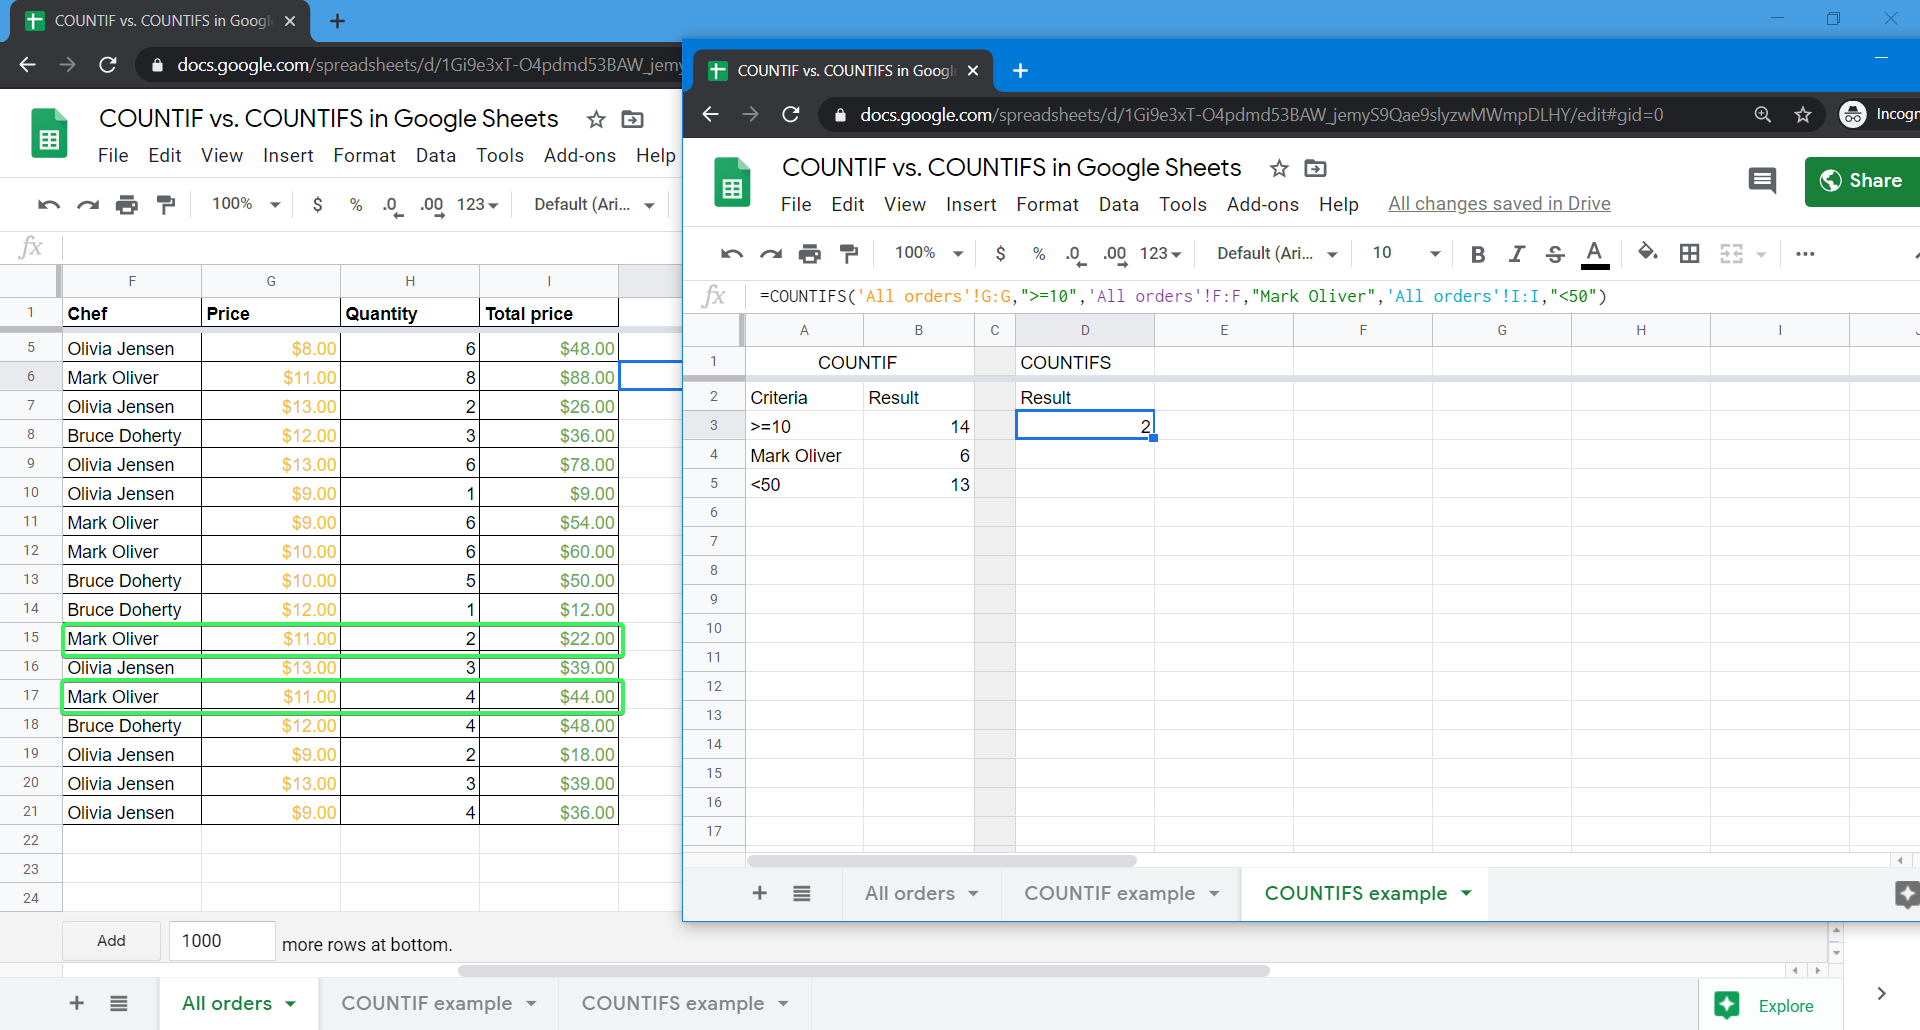
Task: Switch to the COUNTIF example tab in right window
Action: point(1109,893)
